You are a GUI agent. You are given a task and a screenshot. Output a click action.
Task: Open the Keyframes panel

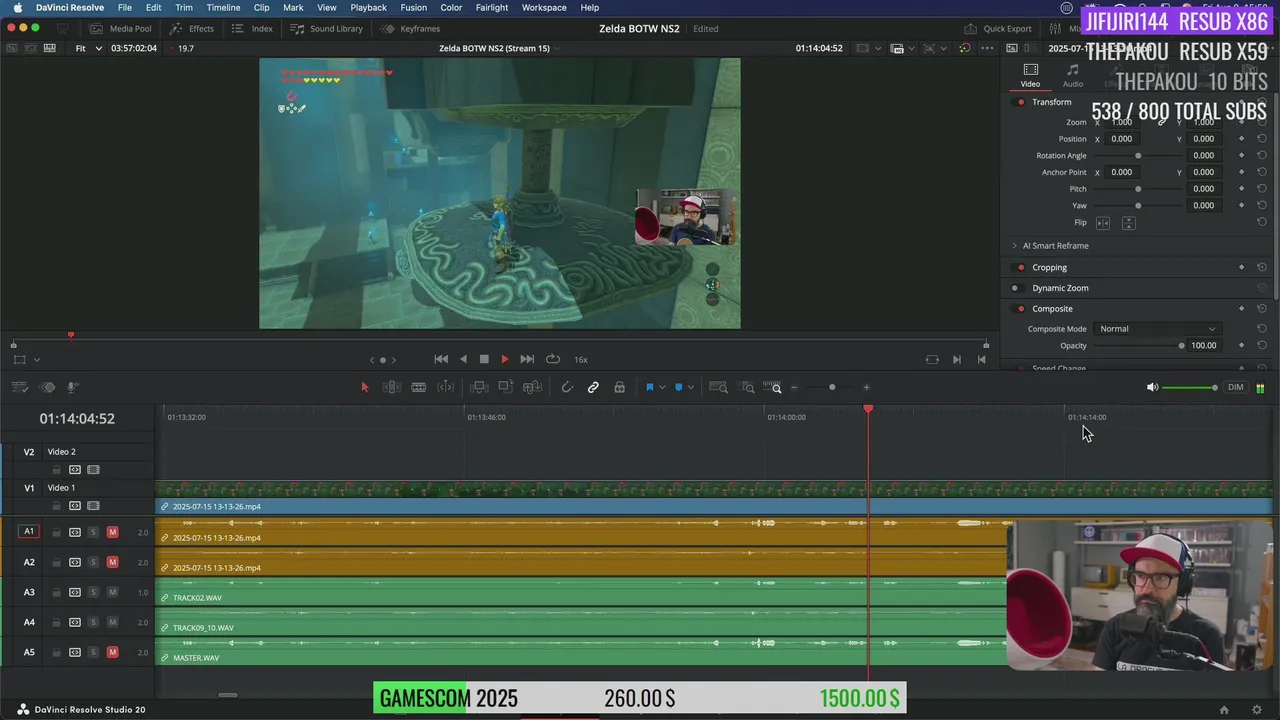pyautogui.click(x=410, y=29)
